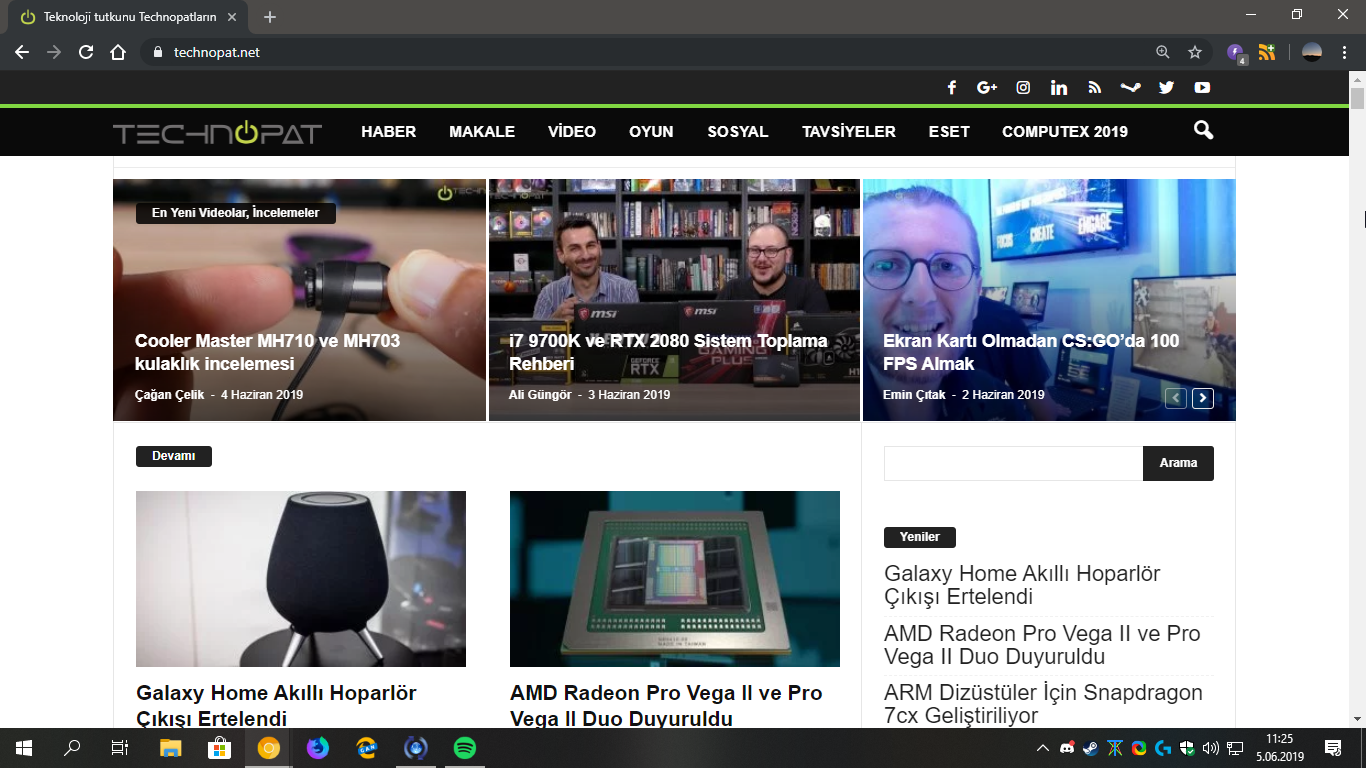The width and height of the screenshot is (1366, 768).
Task: Open the AMD Radeon Pro chip thumbnail
Action: point(674,578)
